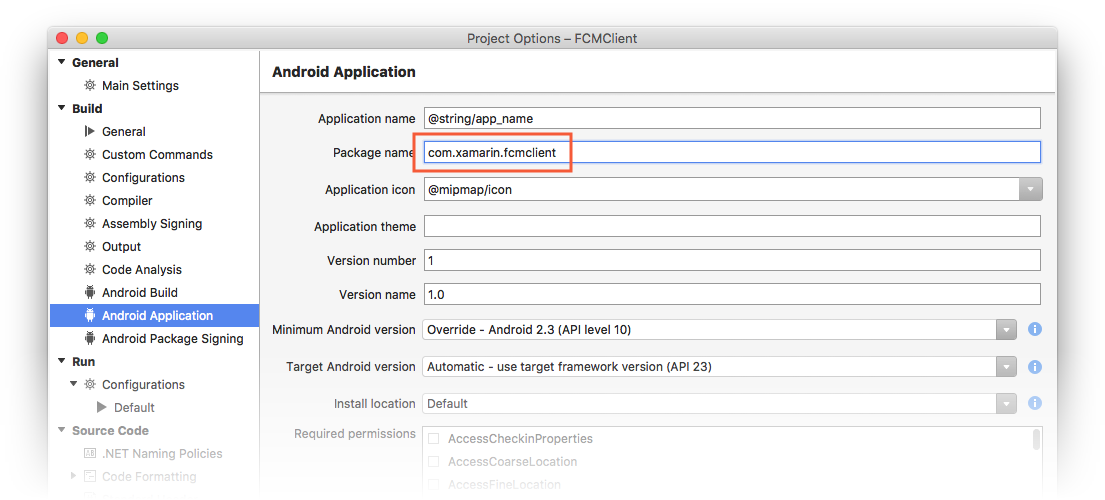Image resolution: width=1105 pixels, height=500 pixels.
Task: Click the gear icon beside Code Analysis
Action: point(89,270)
